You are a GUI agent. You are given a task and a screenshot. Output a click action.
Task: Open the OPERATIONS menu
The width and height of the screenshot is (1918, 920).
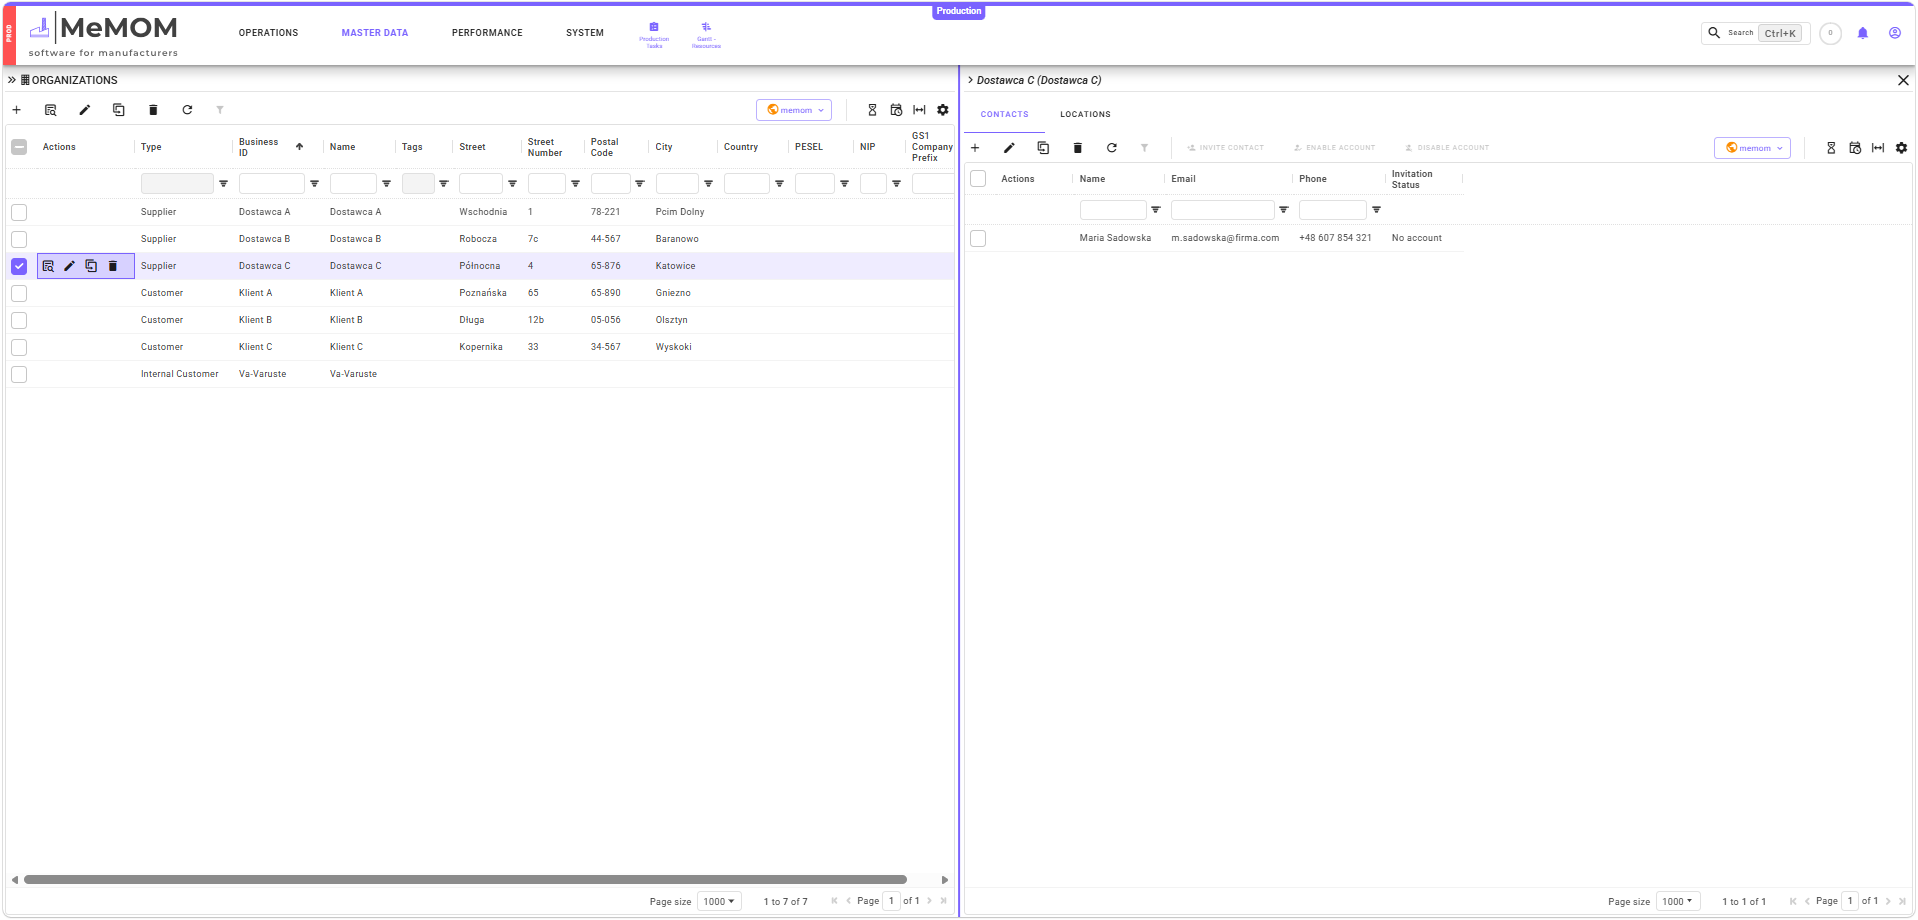pyautogui.click(x=268, y=33)
